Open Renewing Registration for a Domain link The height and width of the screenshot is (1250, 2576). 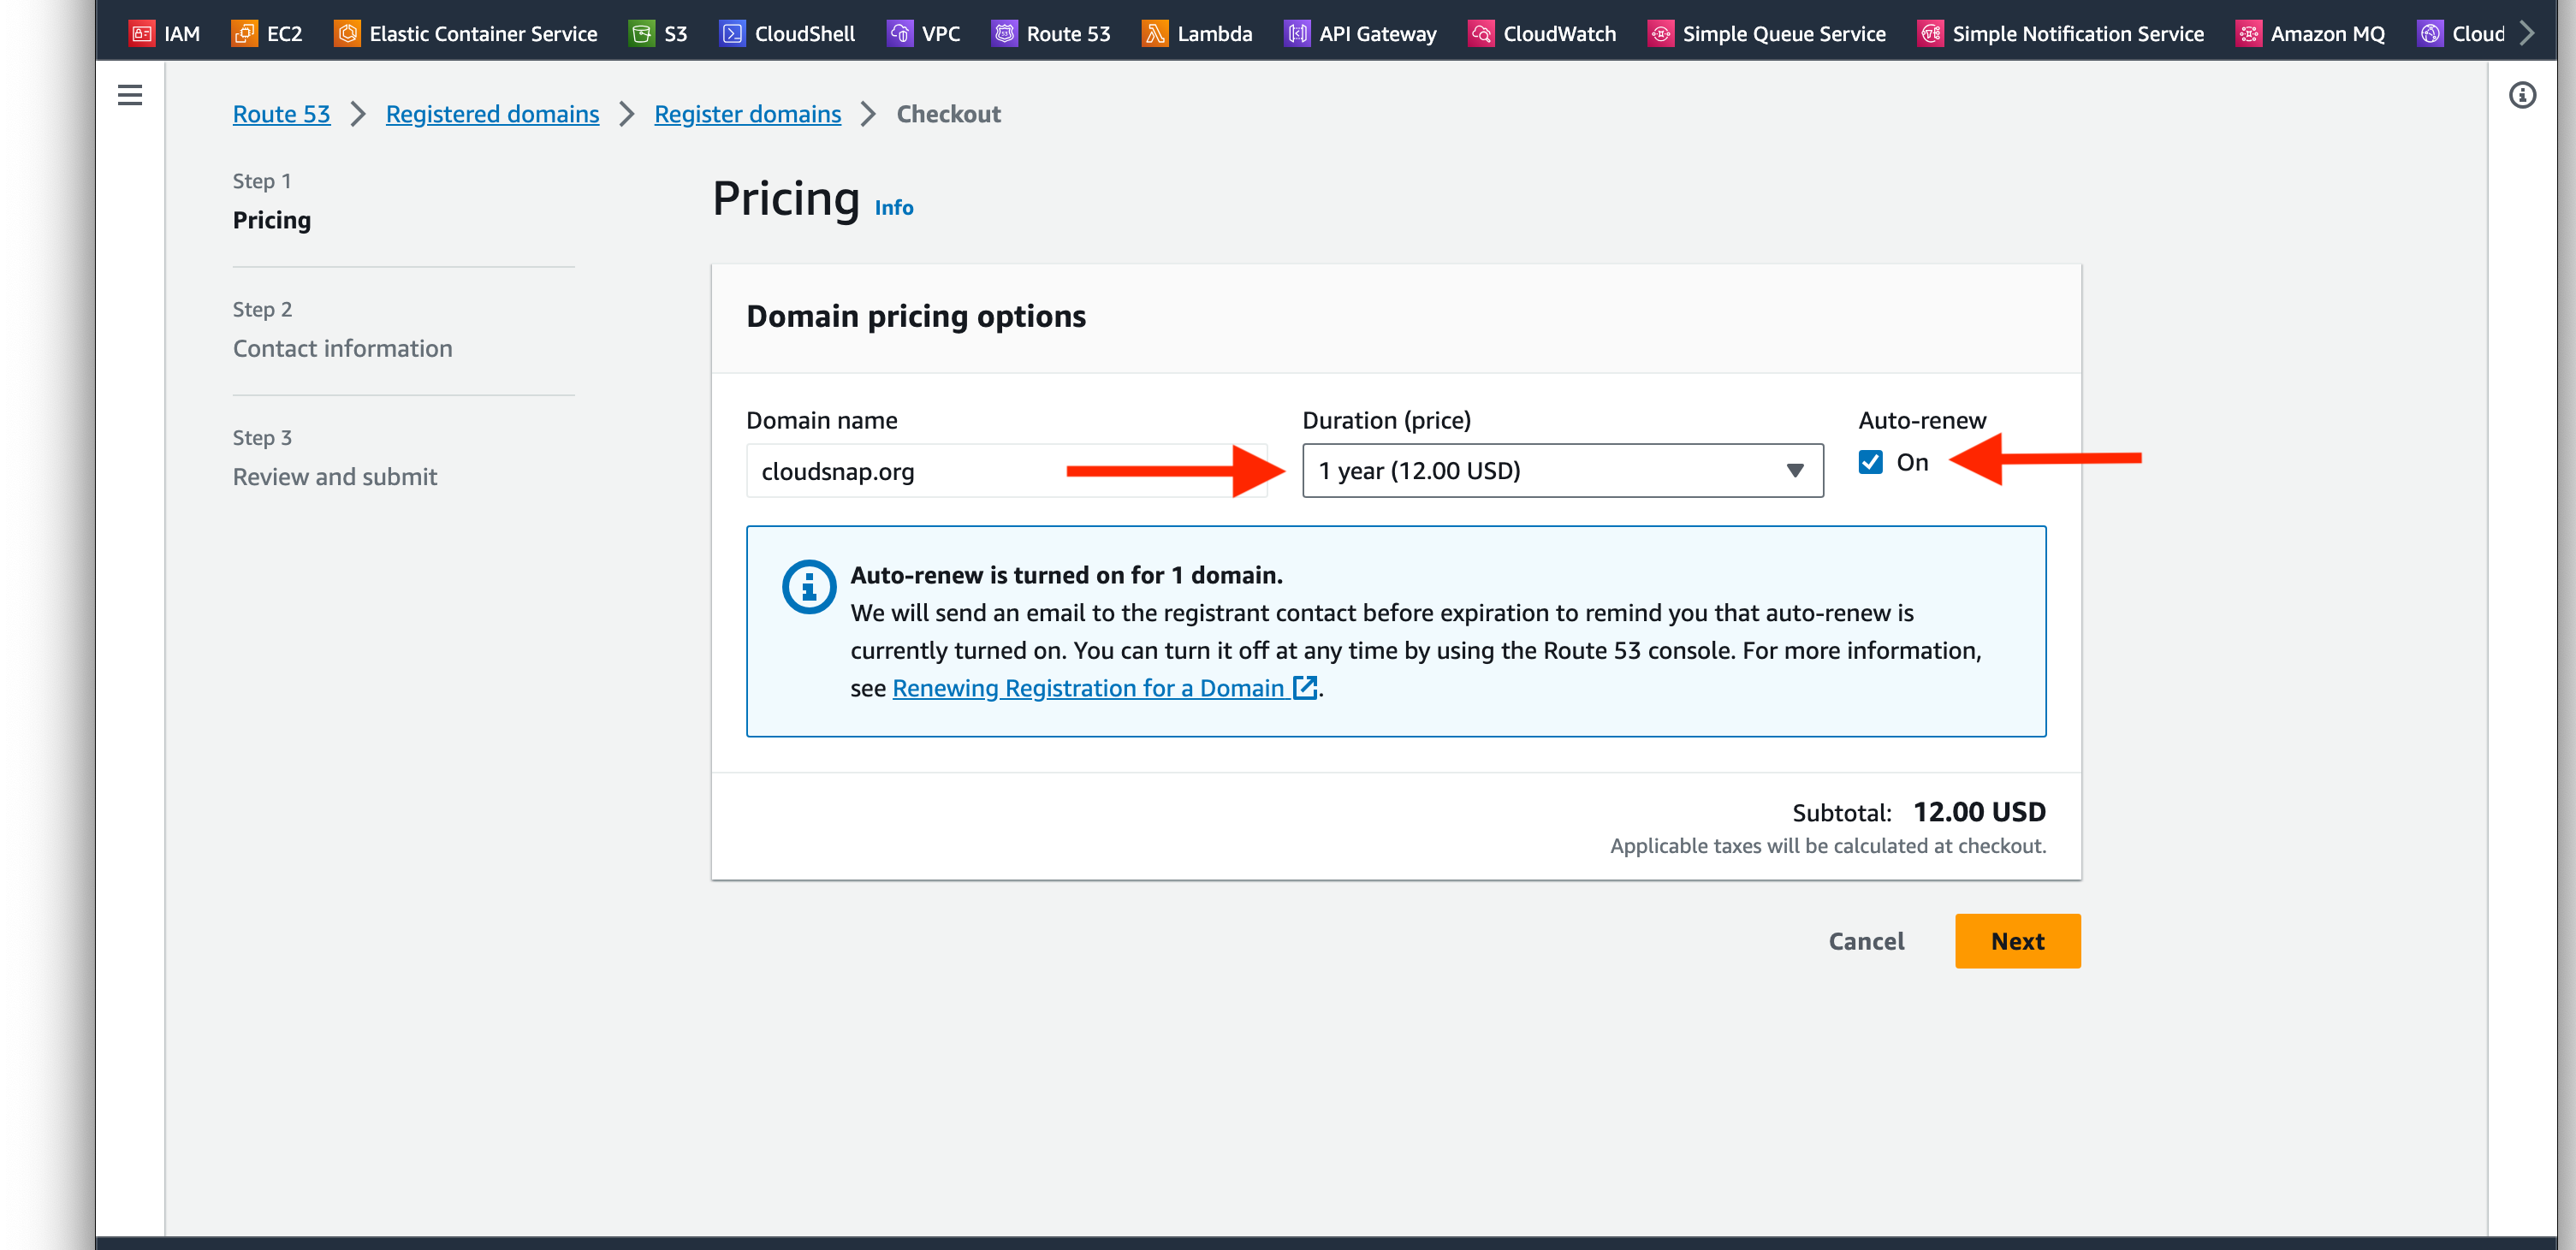1088,688
